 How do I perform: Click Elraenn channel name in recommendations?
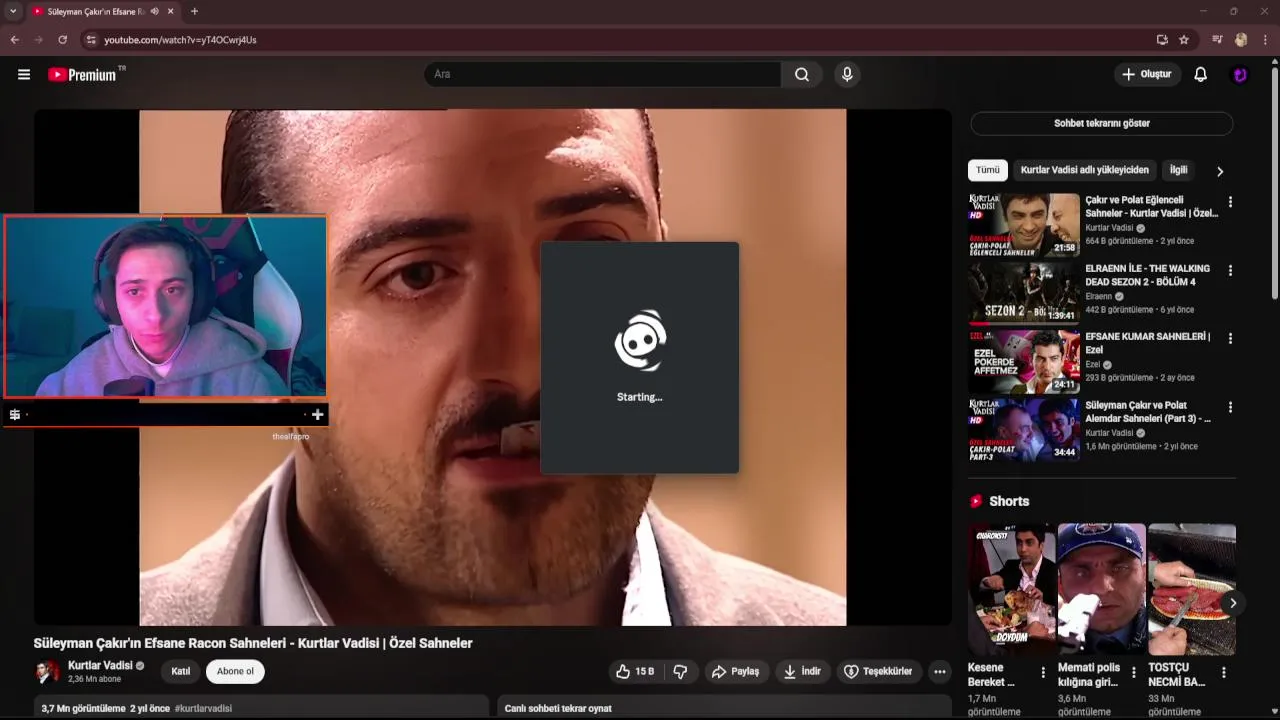tap(1099, 296)
